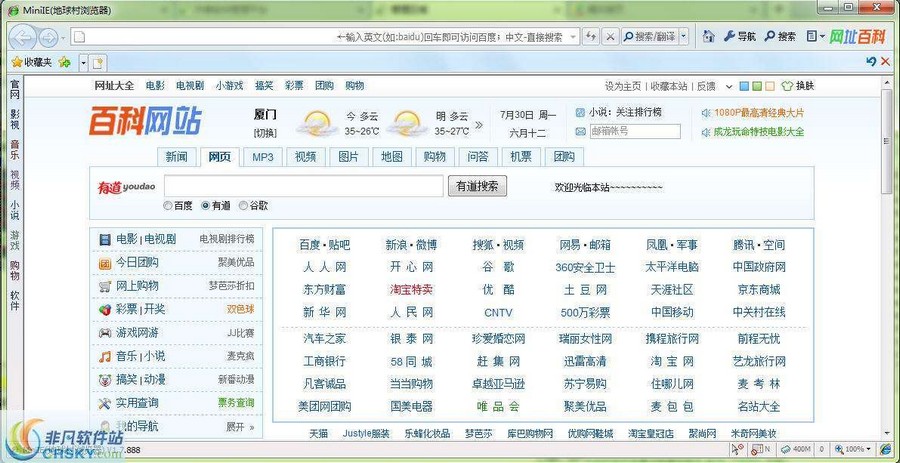
Task: Click the browser Forward arrow button
Action: coord(48,38)
